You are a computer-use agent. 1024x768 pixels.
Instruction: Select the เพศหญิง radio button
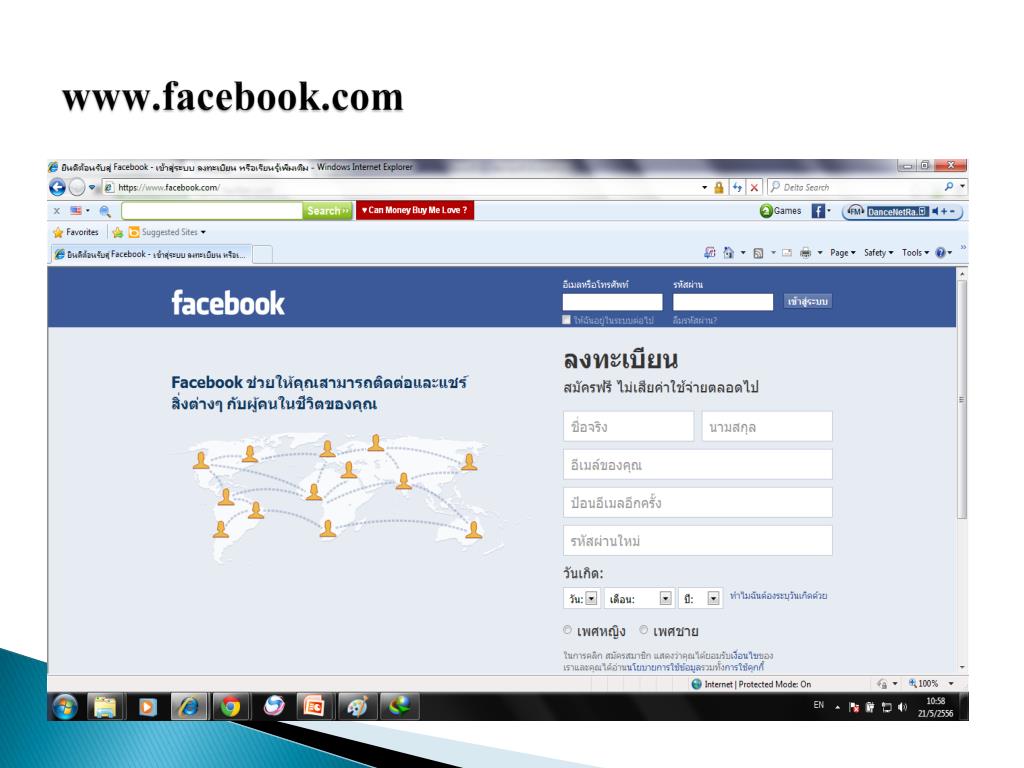(x=567, y=630)
